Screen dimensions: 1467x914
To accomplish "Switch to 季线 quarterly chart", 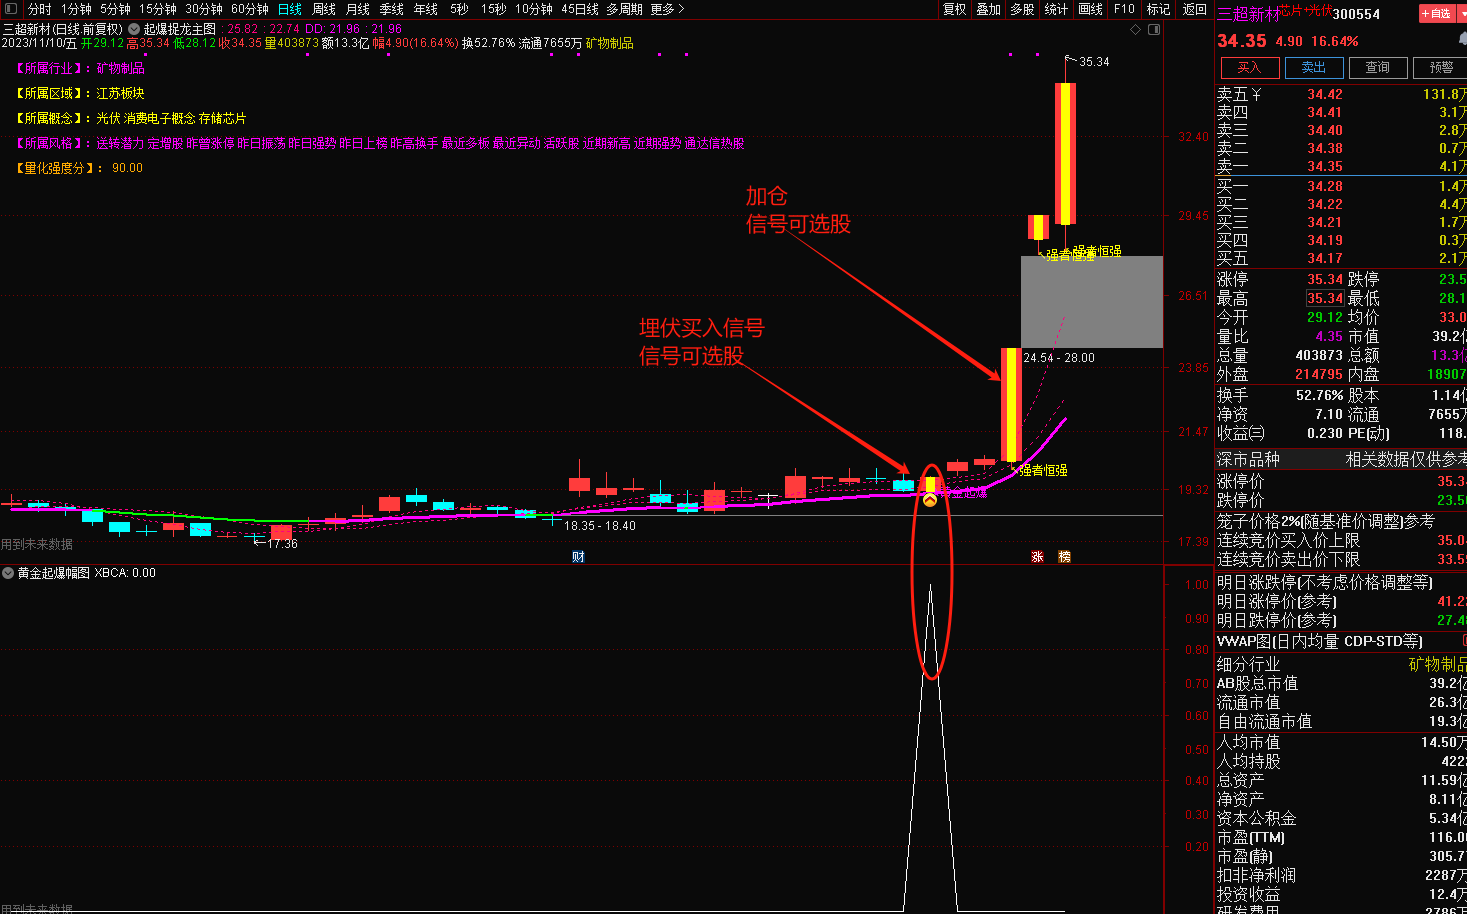I will 392,9.
